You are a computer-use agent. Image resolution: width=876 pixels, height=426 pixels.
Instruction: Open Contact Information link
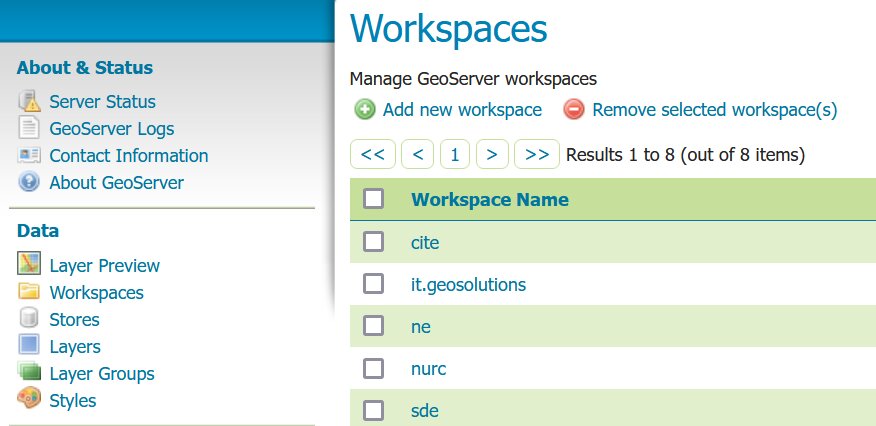[x=129, y=155]
